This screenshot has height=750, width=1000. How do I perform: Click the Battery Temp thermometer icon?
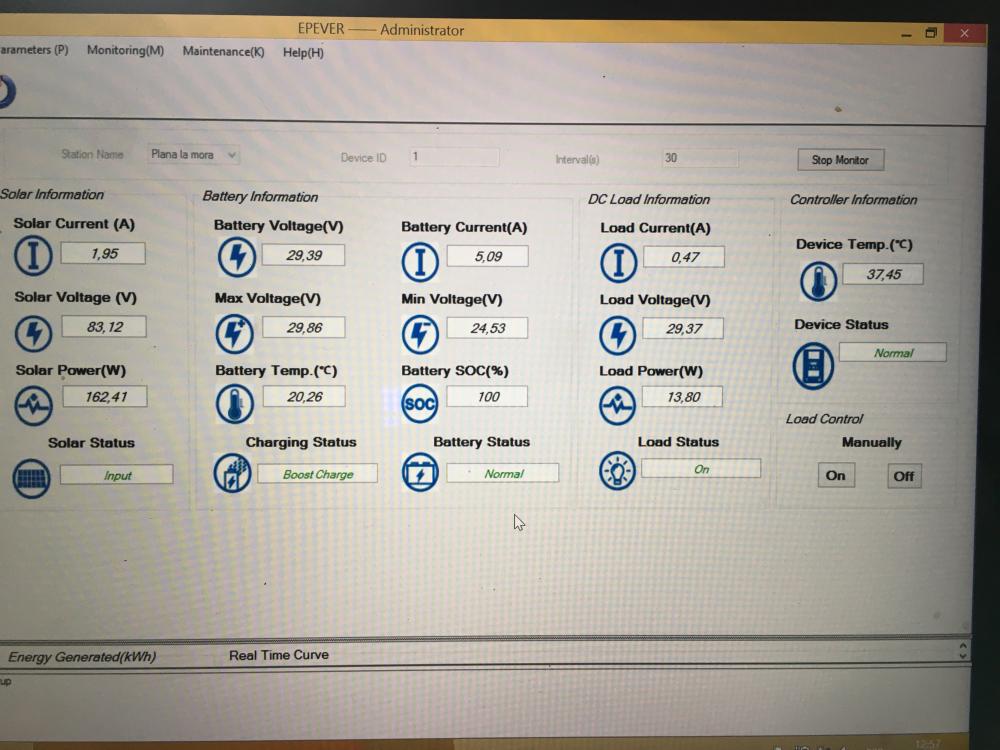(x=235, y=404)
